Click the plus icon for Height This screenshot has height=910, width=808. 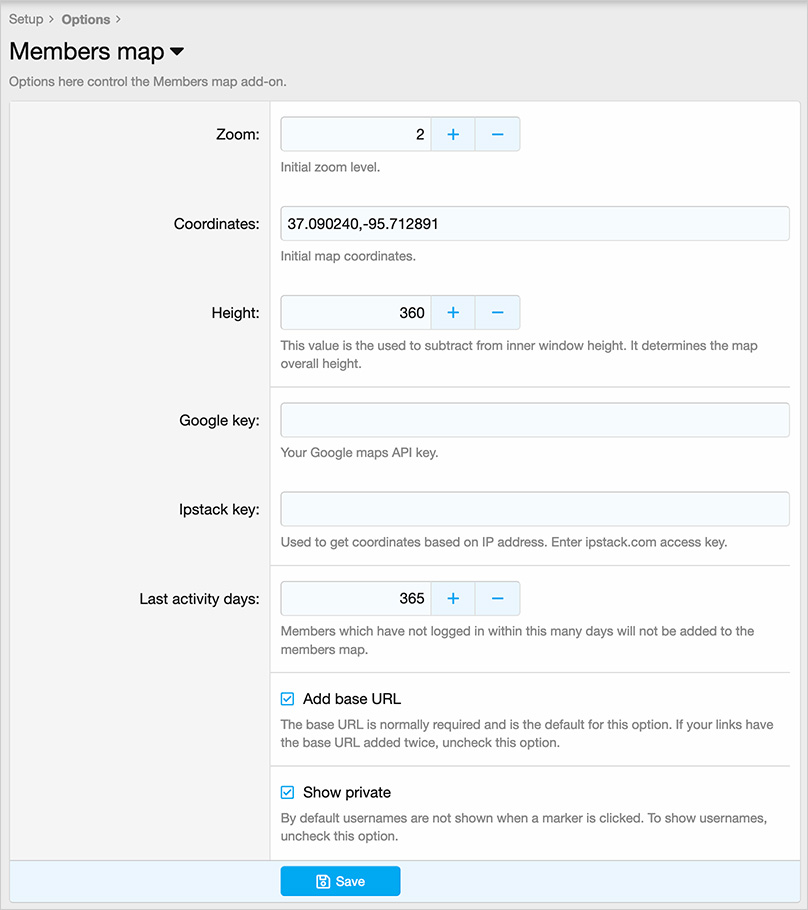click(x=453, y=313)
